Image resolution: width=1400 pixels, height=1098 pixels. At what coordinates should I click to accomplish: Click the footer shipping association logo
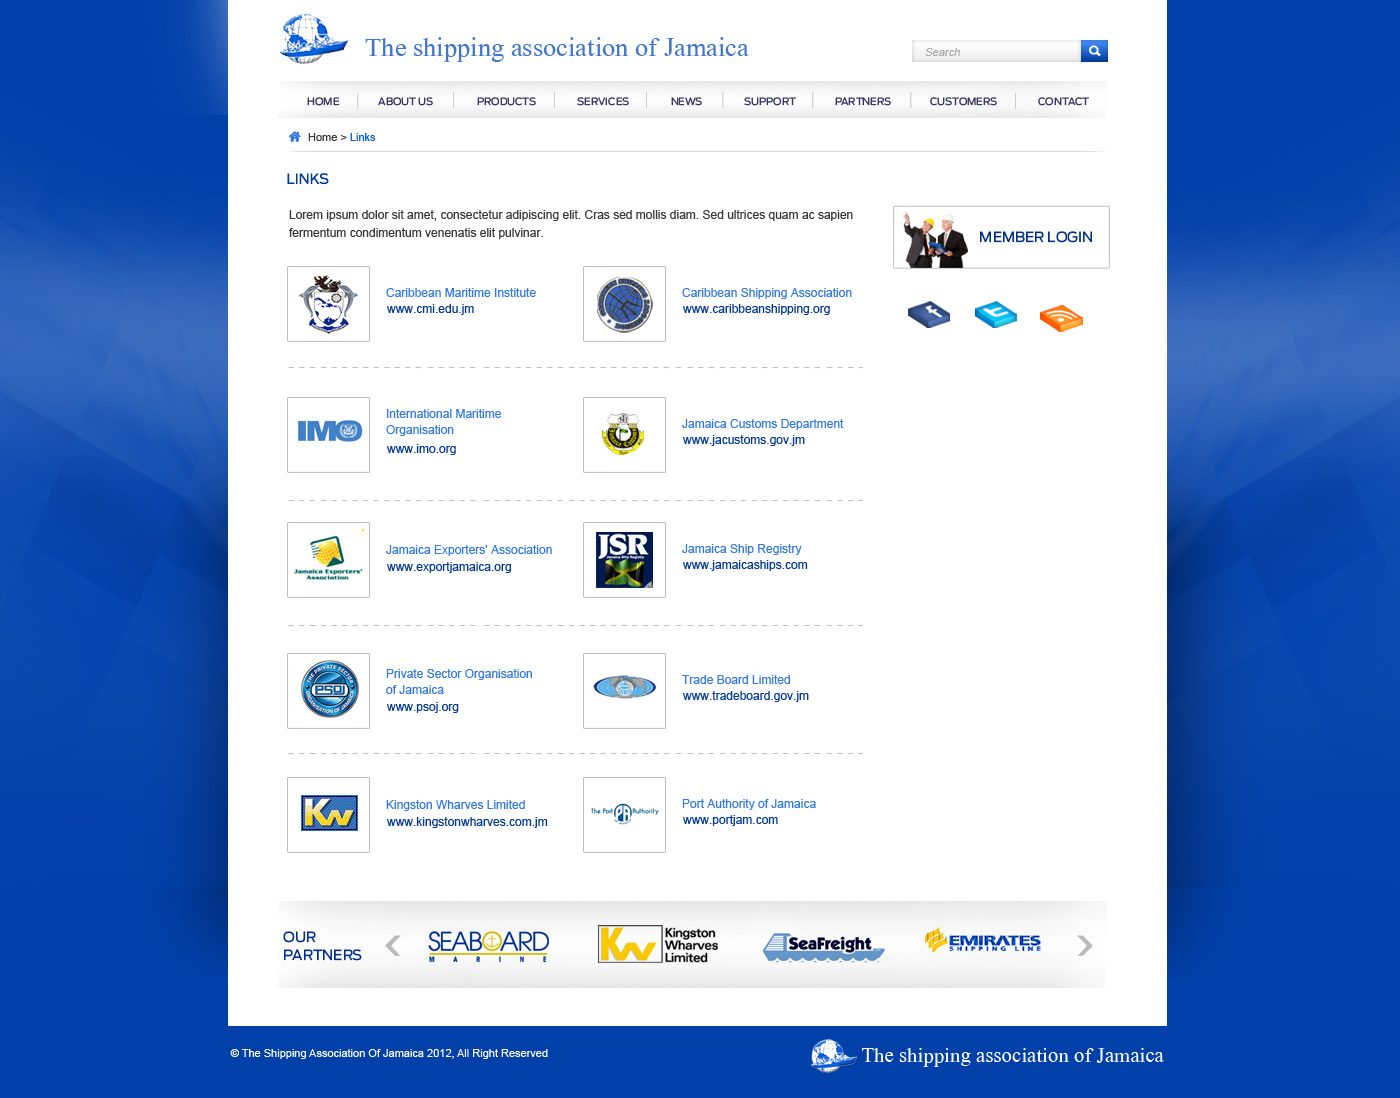click(x=987, y=1056)
